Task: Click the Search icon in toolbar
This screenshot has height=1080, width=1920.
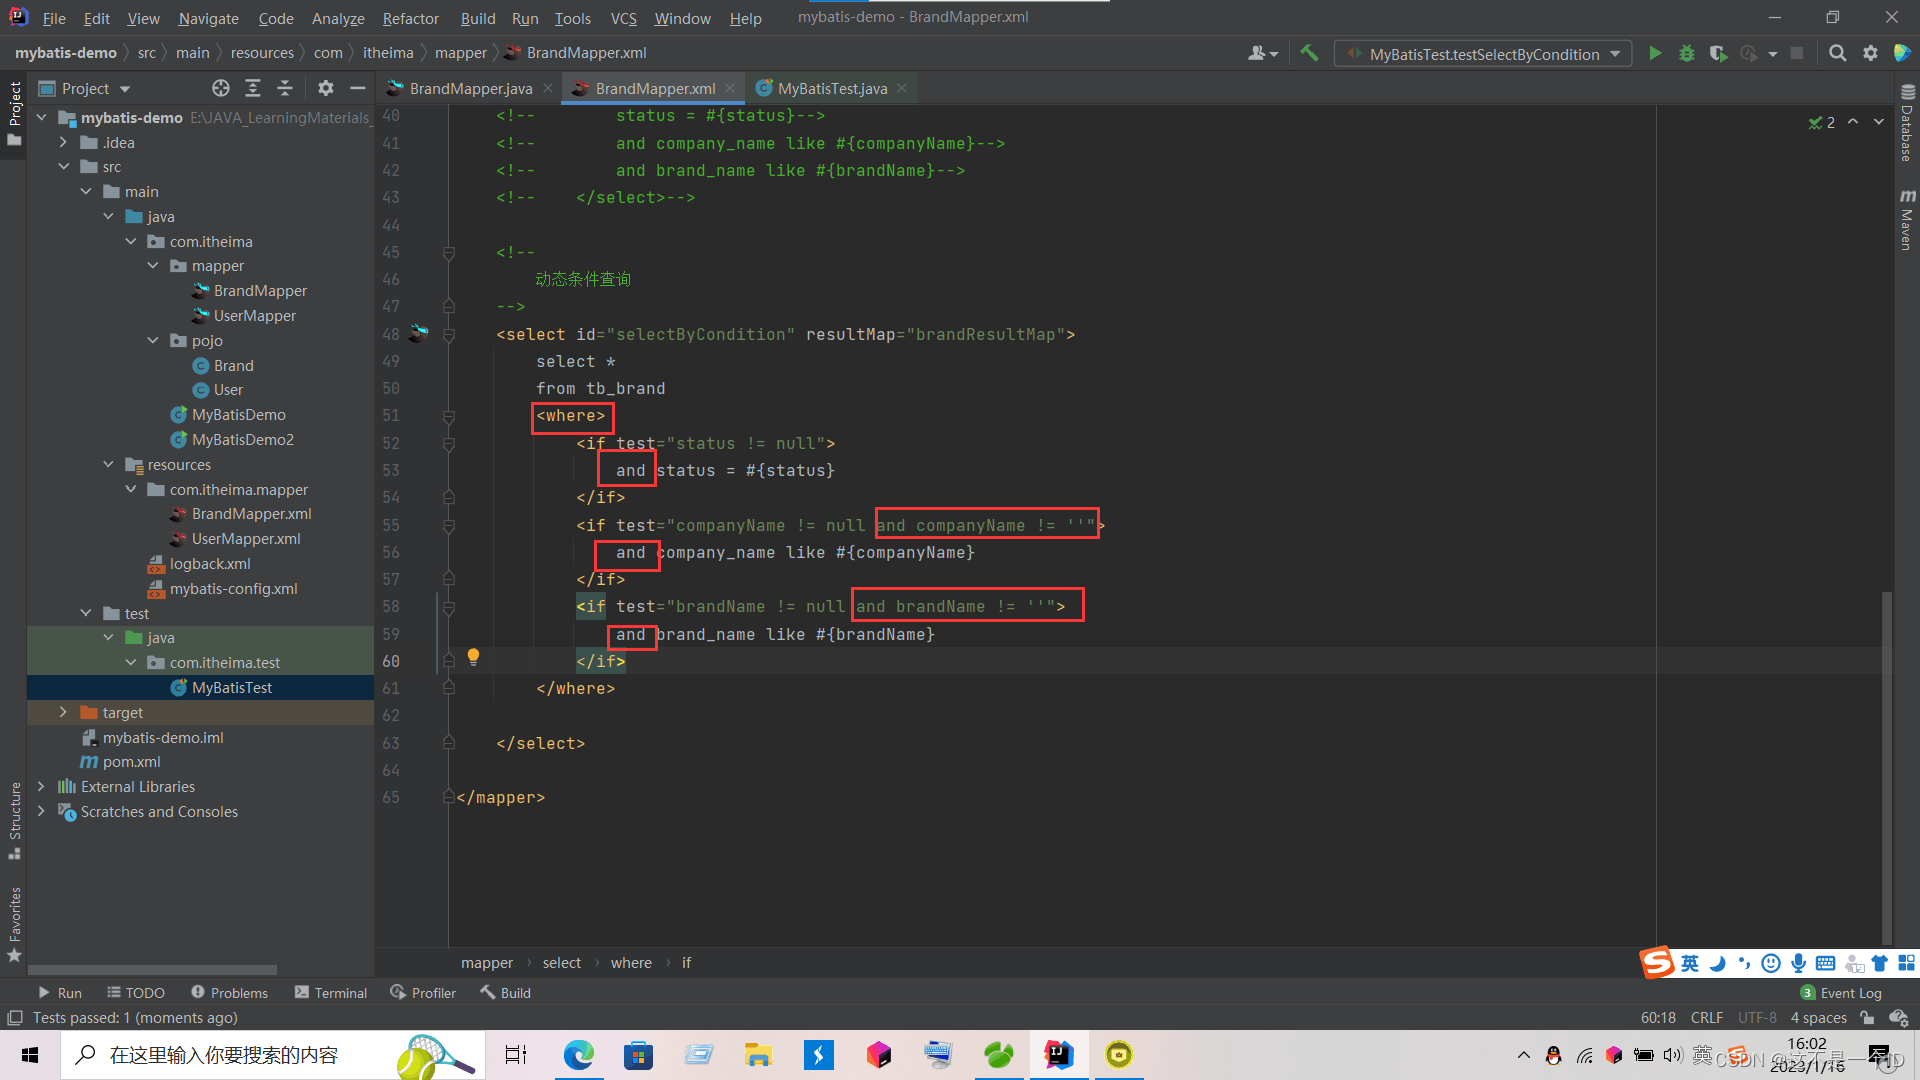Action: click(1836, 54)
